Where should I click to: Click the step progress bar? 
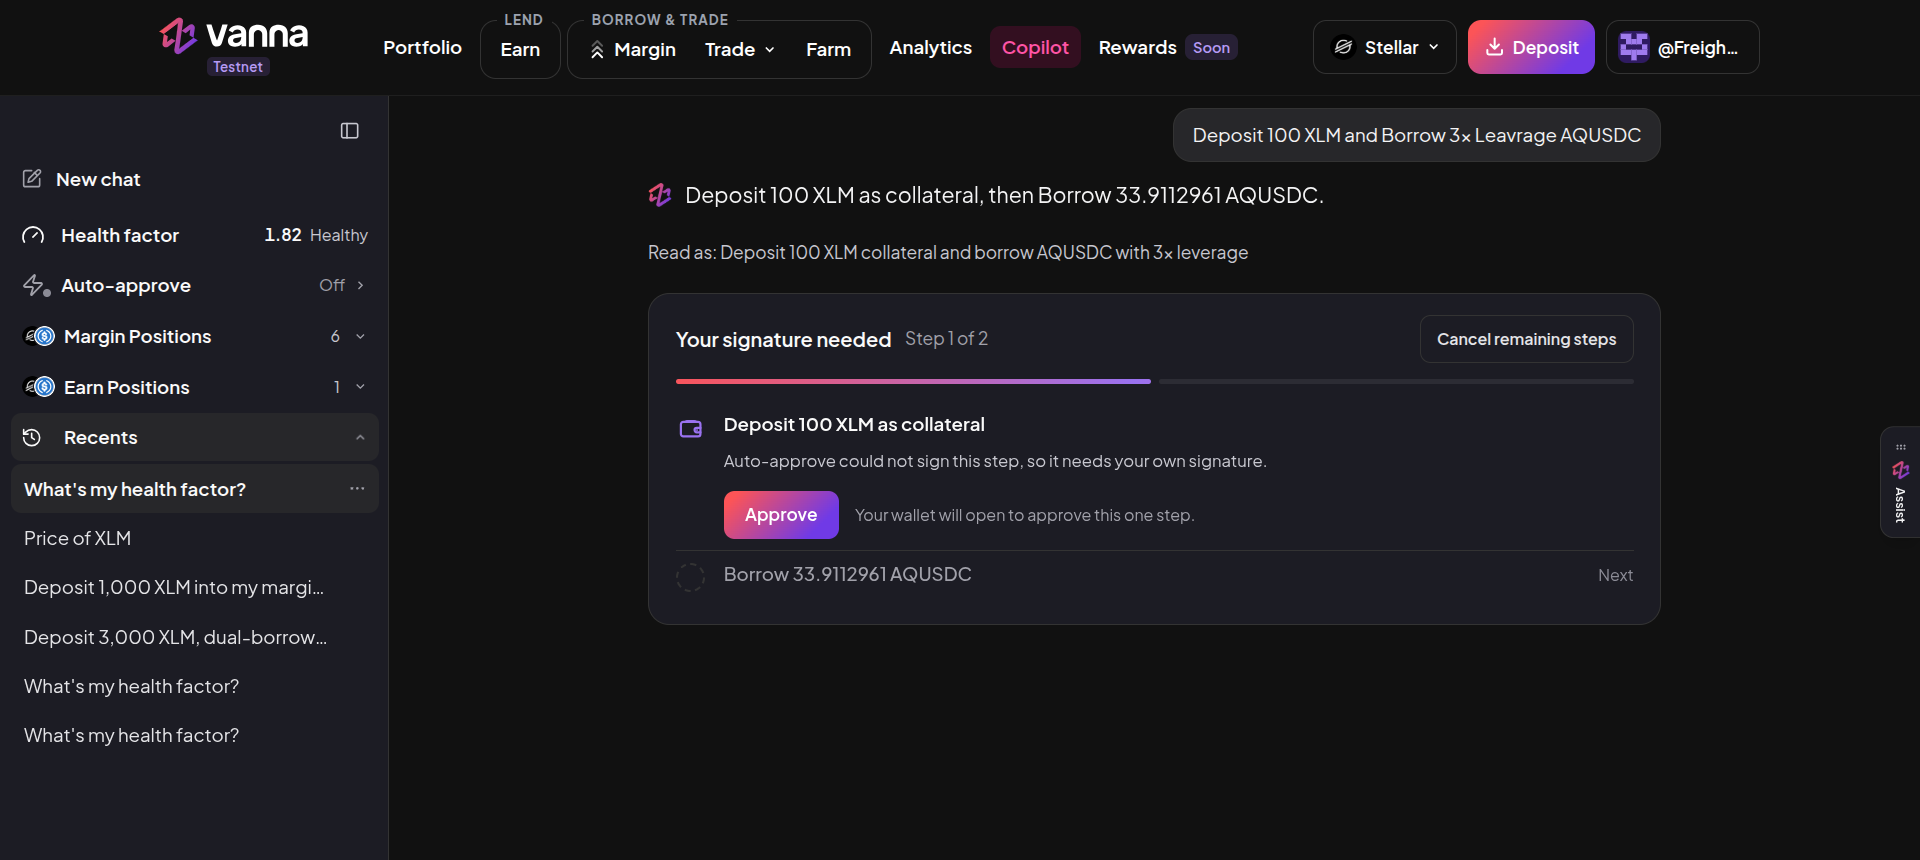pyautogui.click(x=1155, y=381)
